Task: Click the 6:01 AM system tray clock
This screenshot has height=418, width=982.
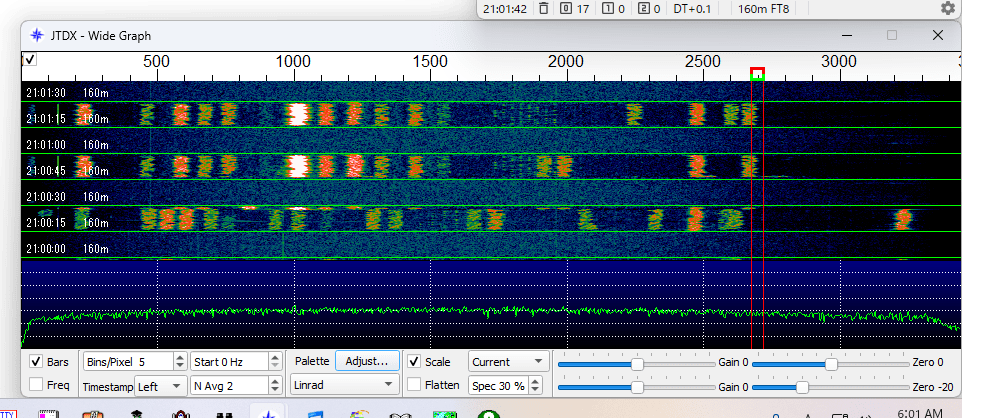Action: pos(919,413)
